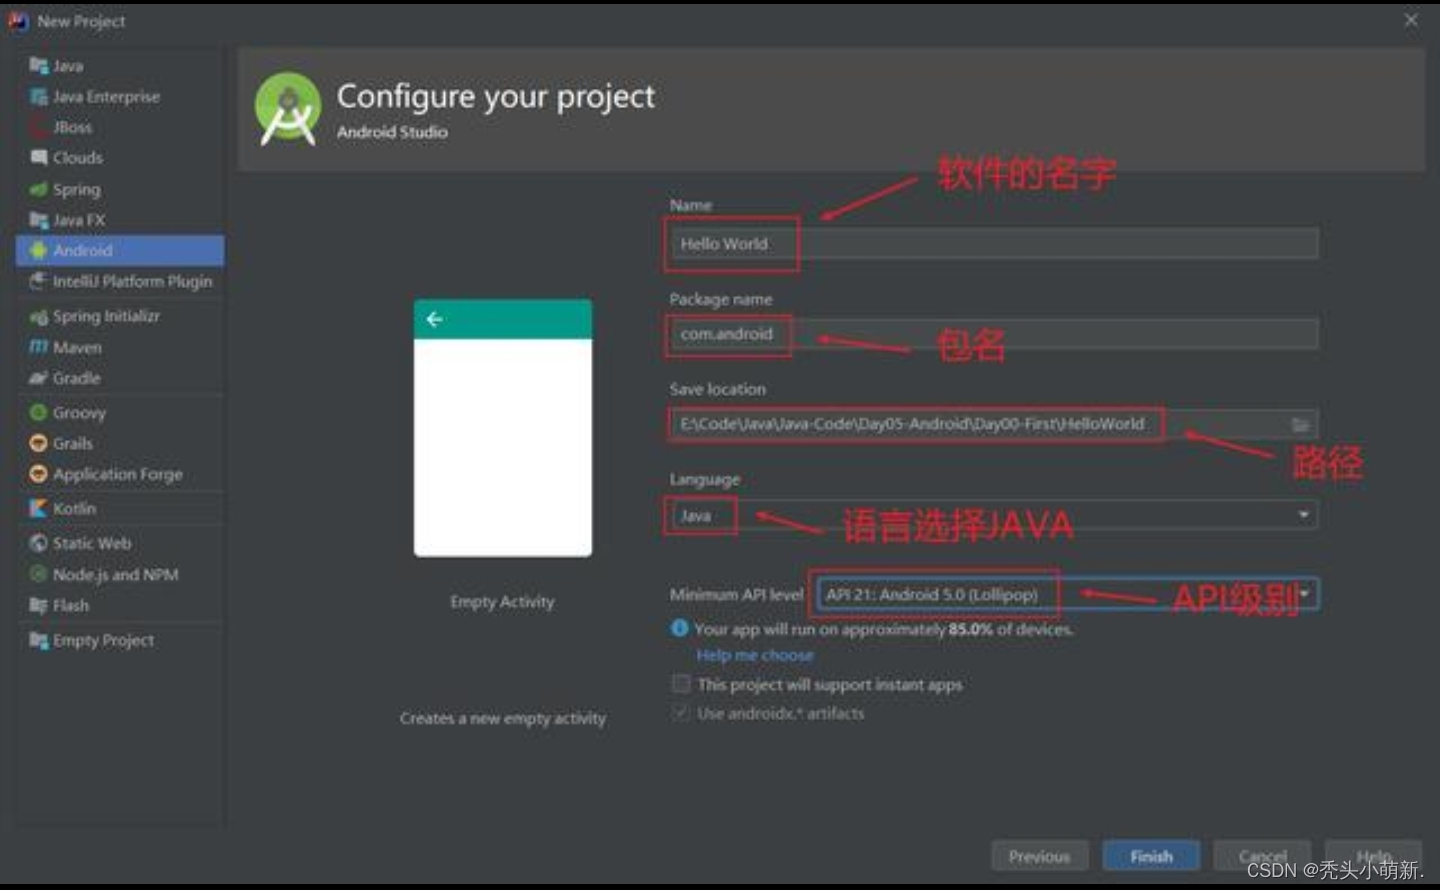Click the Flash icon in the list
The image size is (1440, 890).
[x=39, y=605]
